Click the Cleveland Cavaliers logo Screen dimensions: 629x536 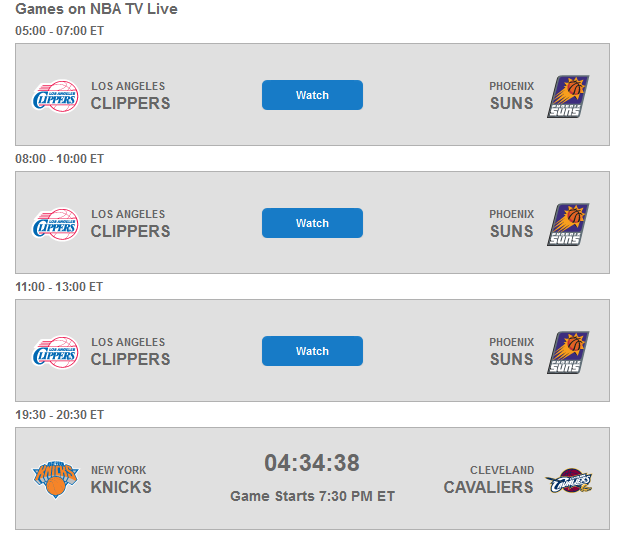tap(569, 481)
